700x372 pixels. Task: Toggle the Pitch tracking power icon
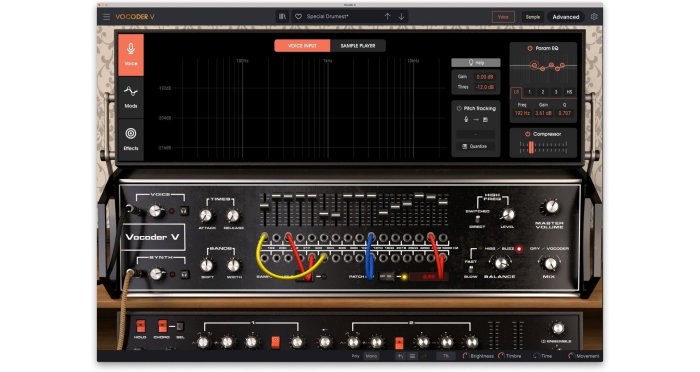[x=459, y=108]
